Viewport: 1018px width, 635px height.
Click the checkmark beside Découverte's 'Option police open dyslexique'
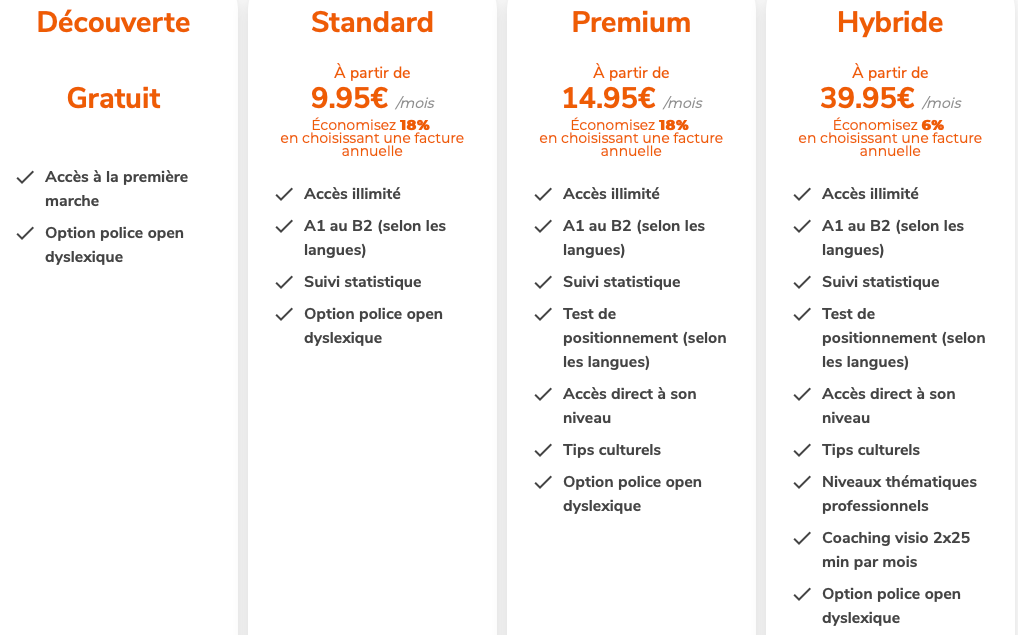pyautogui.click(x=26, y=234)
